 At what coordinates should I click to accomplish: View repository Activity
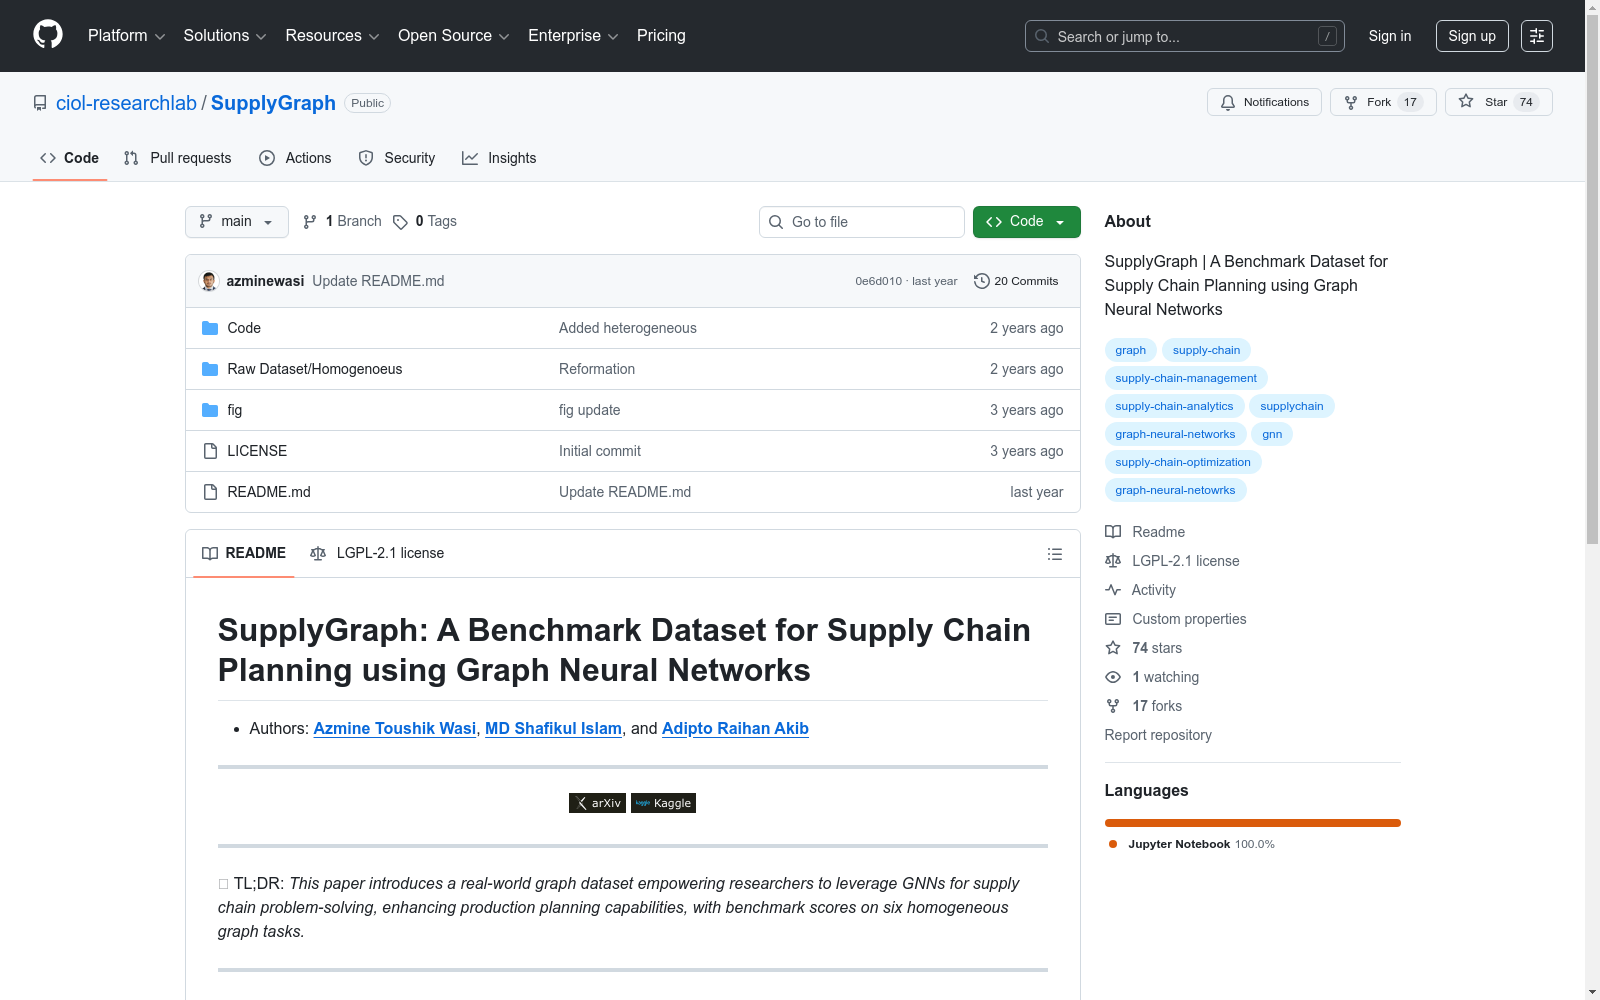tap(1141, 590)
